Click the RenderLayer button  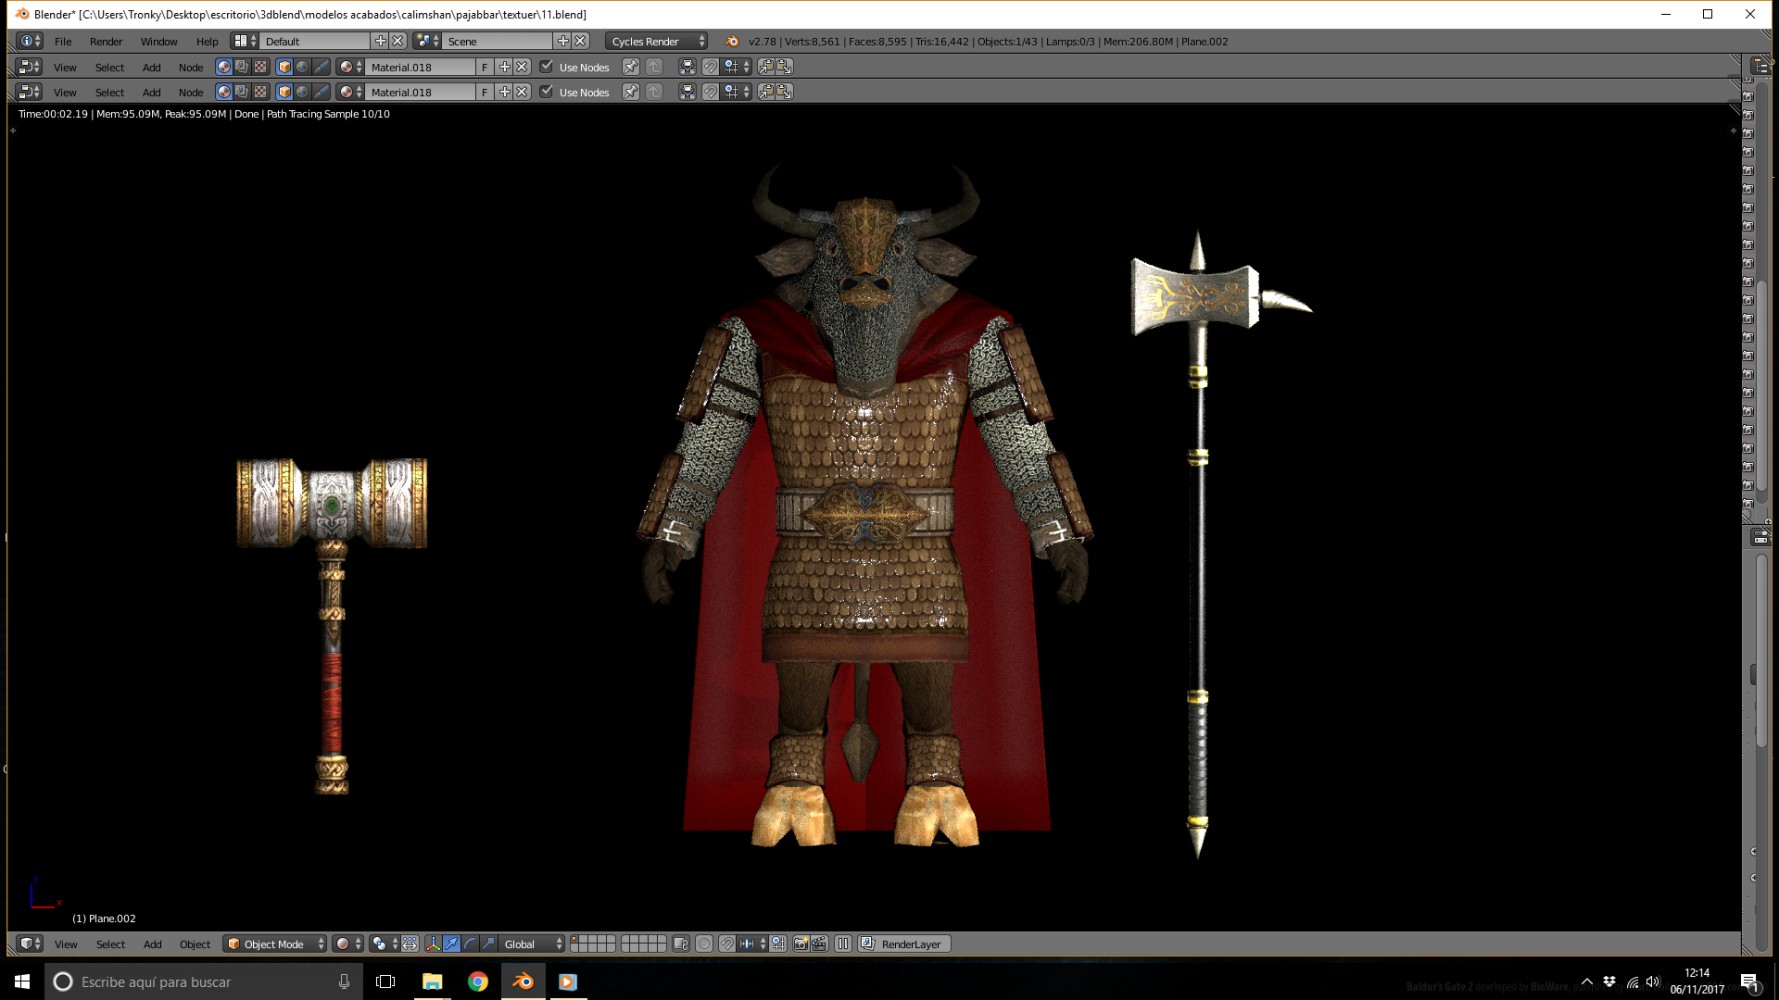[903, 944]
